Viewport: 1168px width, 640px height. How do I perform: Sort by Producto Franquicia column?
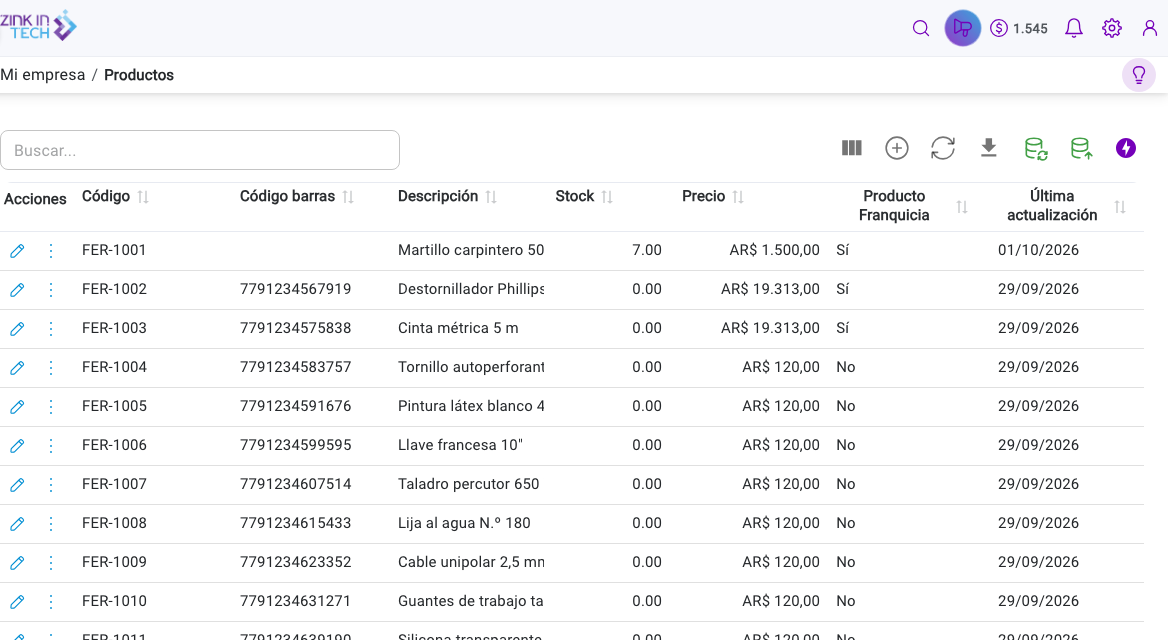point(962,207)
